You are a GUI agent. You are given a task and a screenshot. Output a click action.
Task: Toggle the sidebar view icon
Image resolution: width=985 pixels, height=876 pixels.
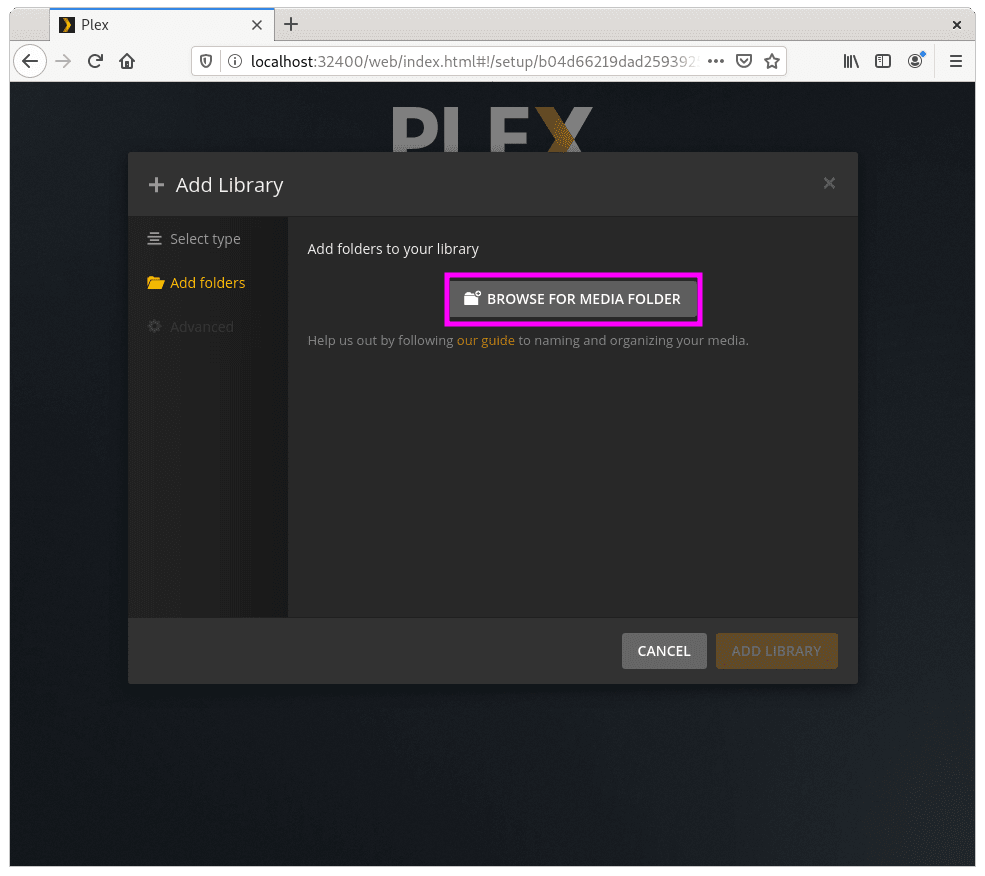pos(883,61)
